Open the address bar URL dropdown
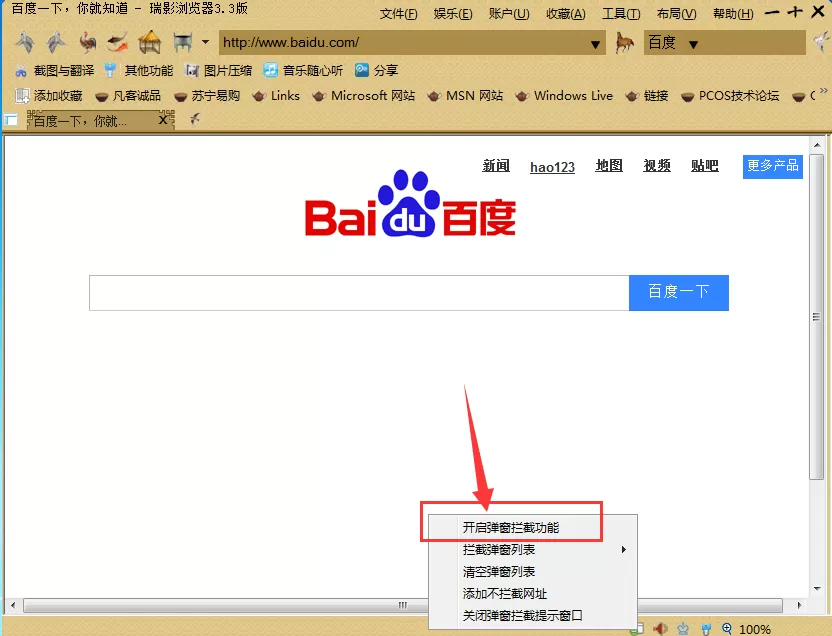Screen dimensions: 832x636 [x=595, y=45]
